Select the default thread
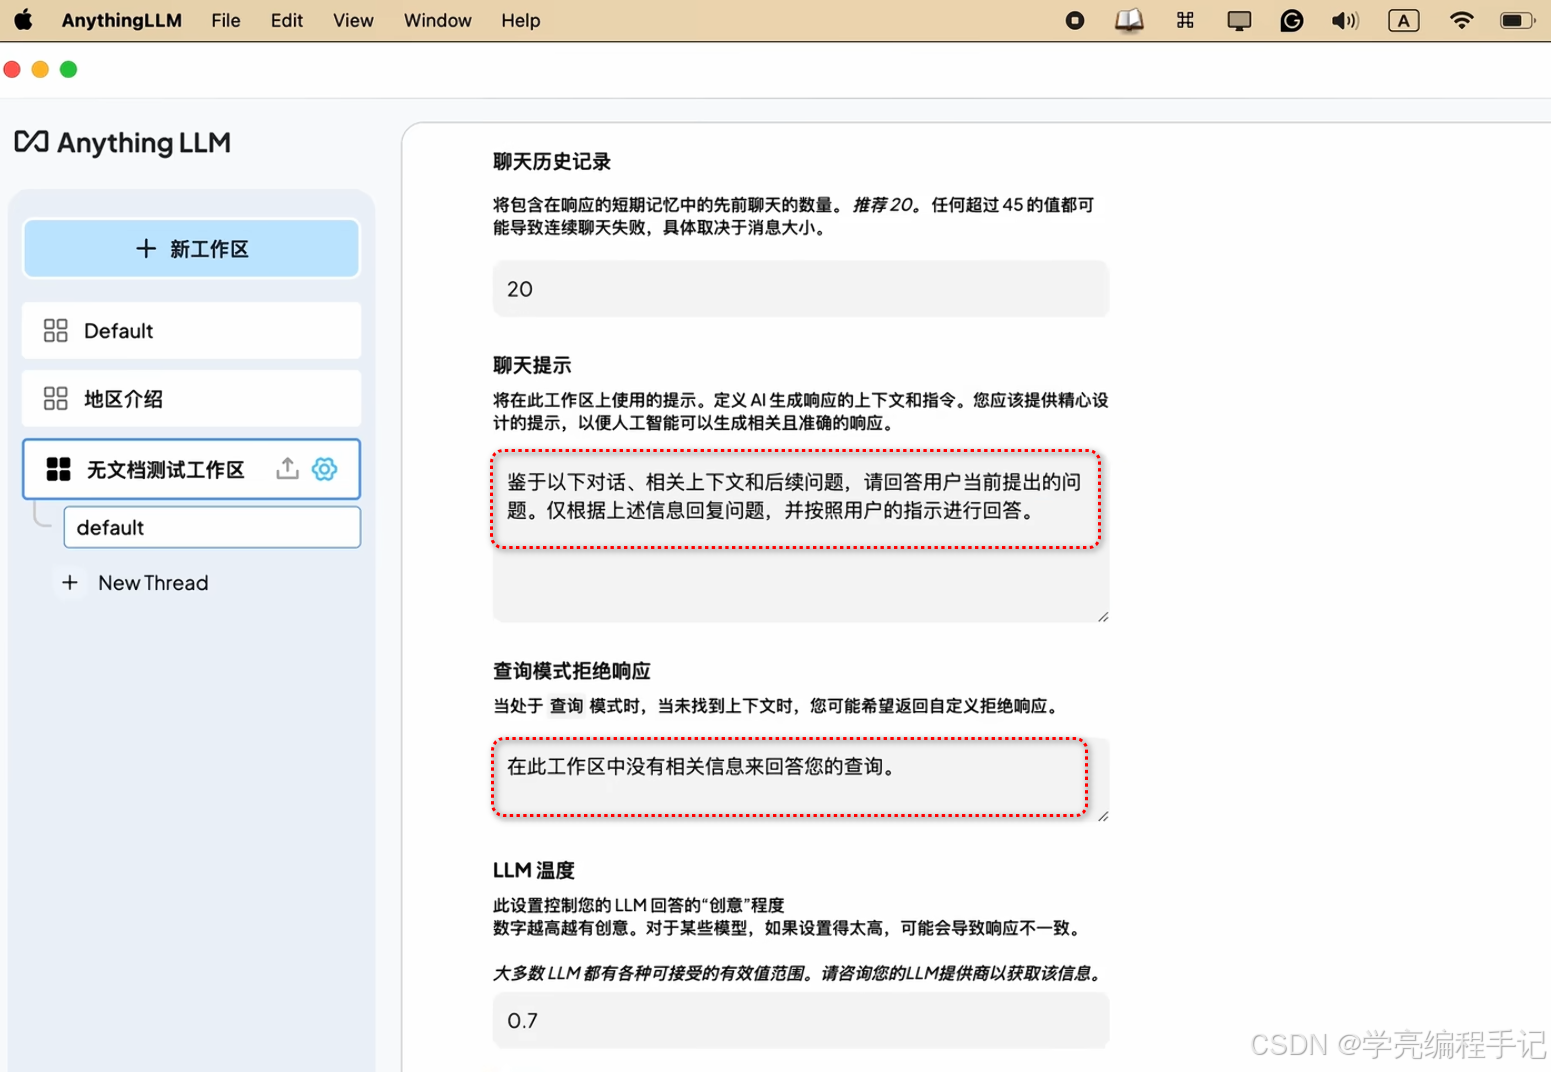Screen dimensions: 1551x1072 [212, 527]
